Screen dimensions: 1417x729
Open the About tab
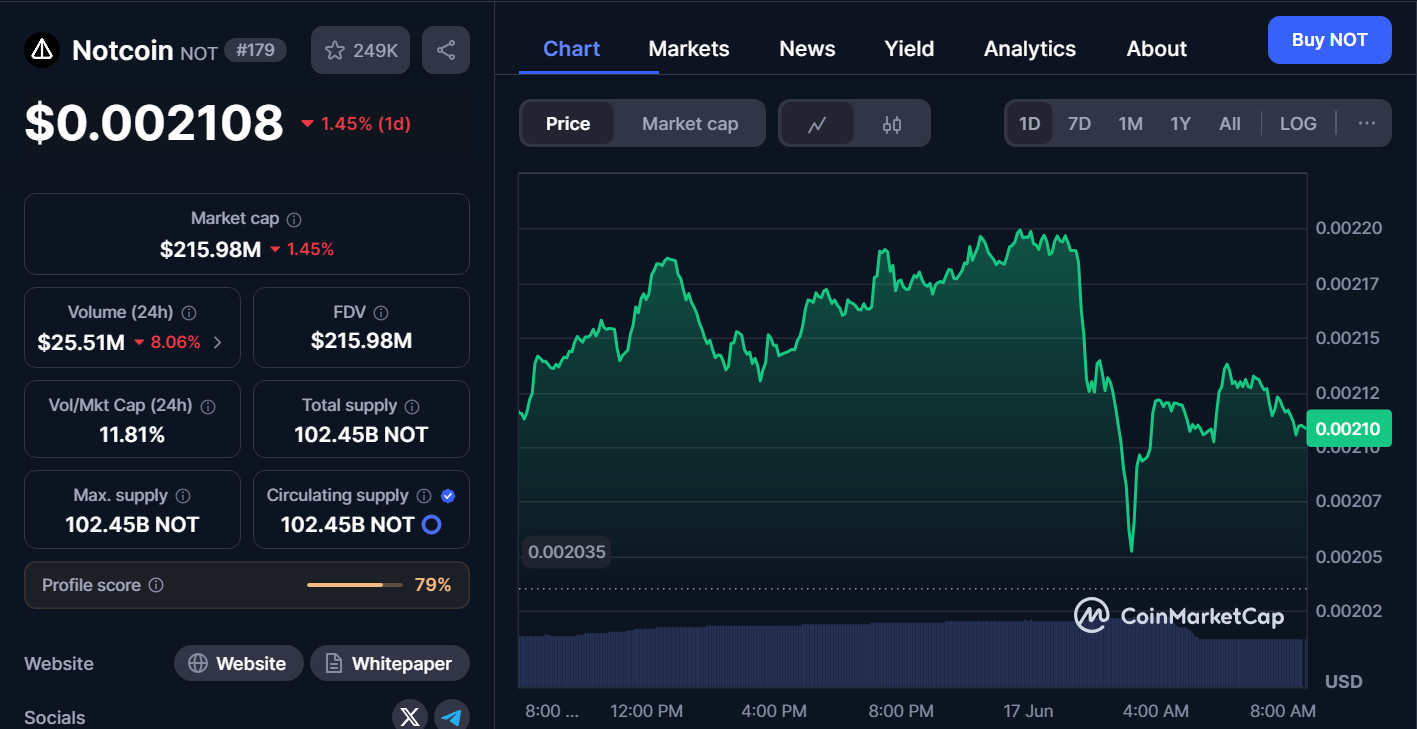point(1157,48)
